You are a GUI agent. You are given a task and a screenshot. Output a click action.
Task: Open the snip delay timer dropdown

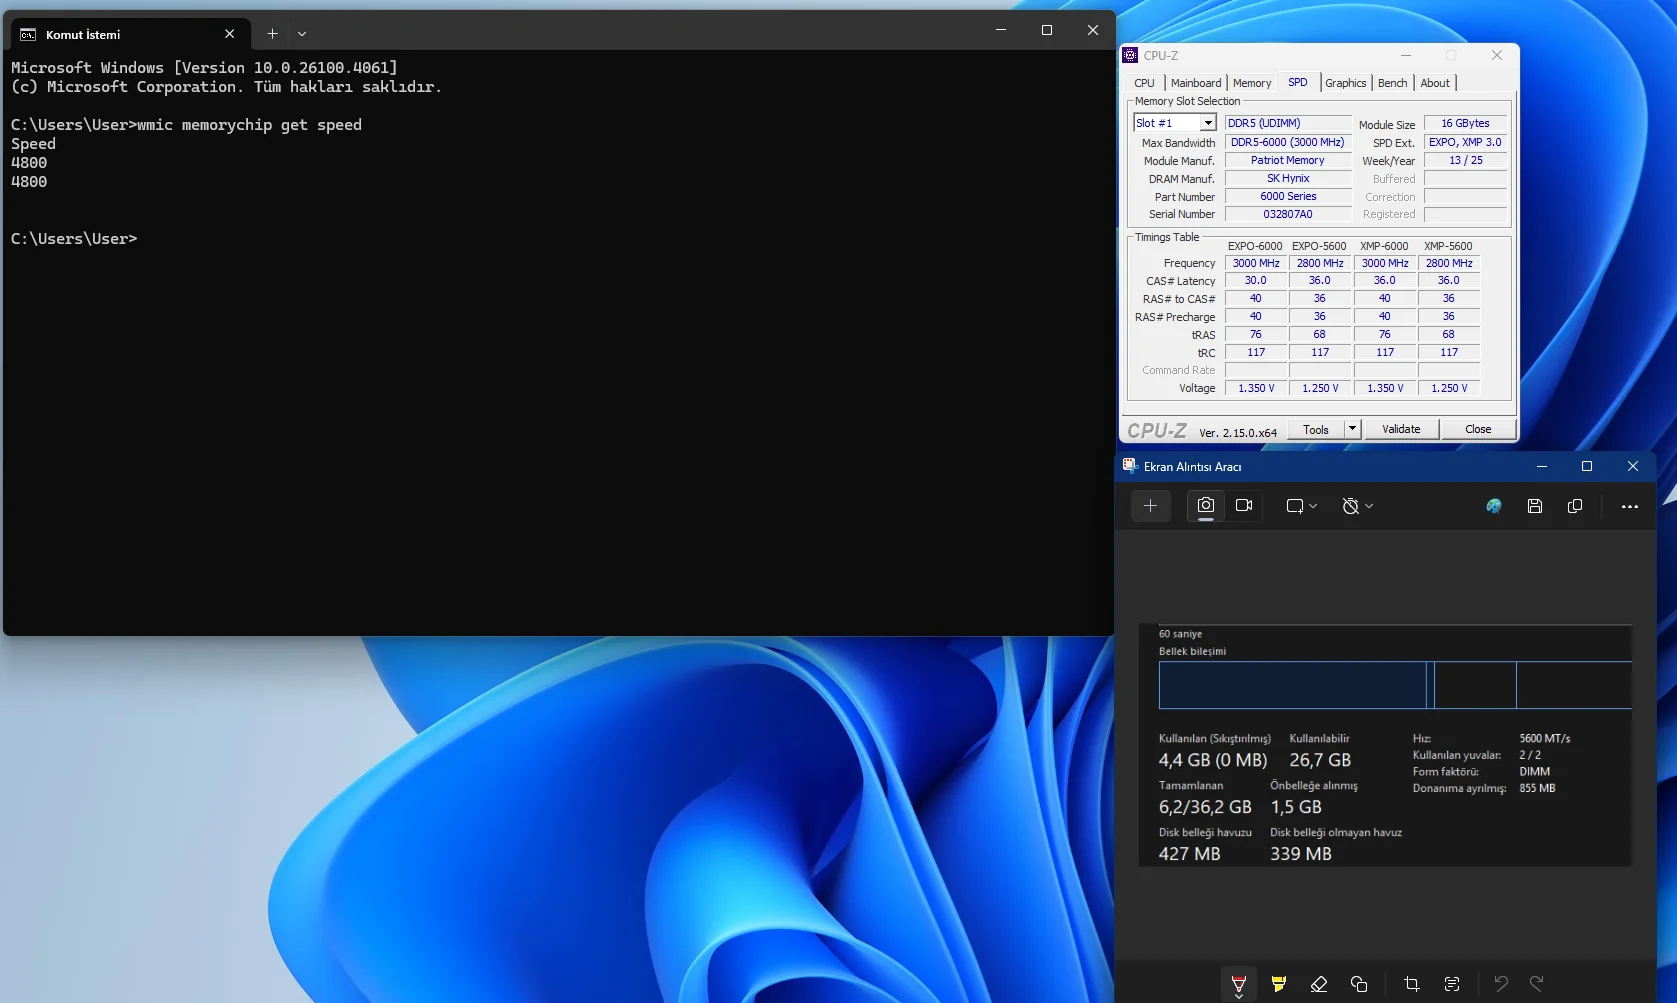click(x=1357, y=506)
